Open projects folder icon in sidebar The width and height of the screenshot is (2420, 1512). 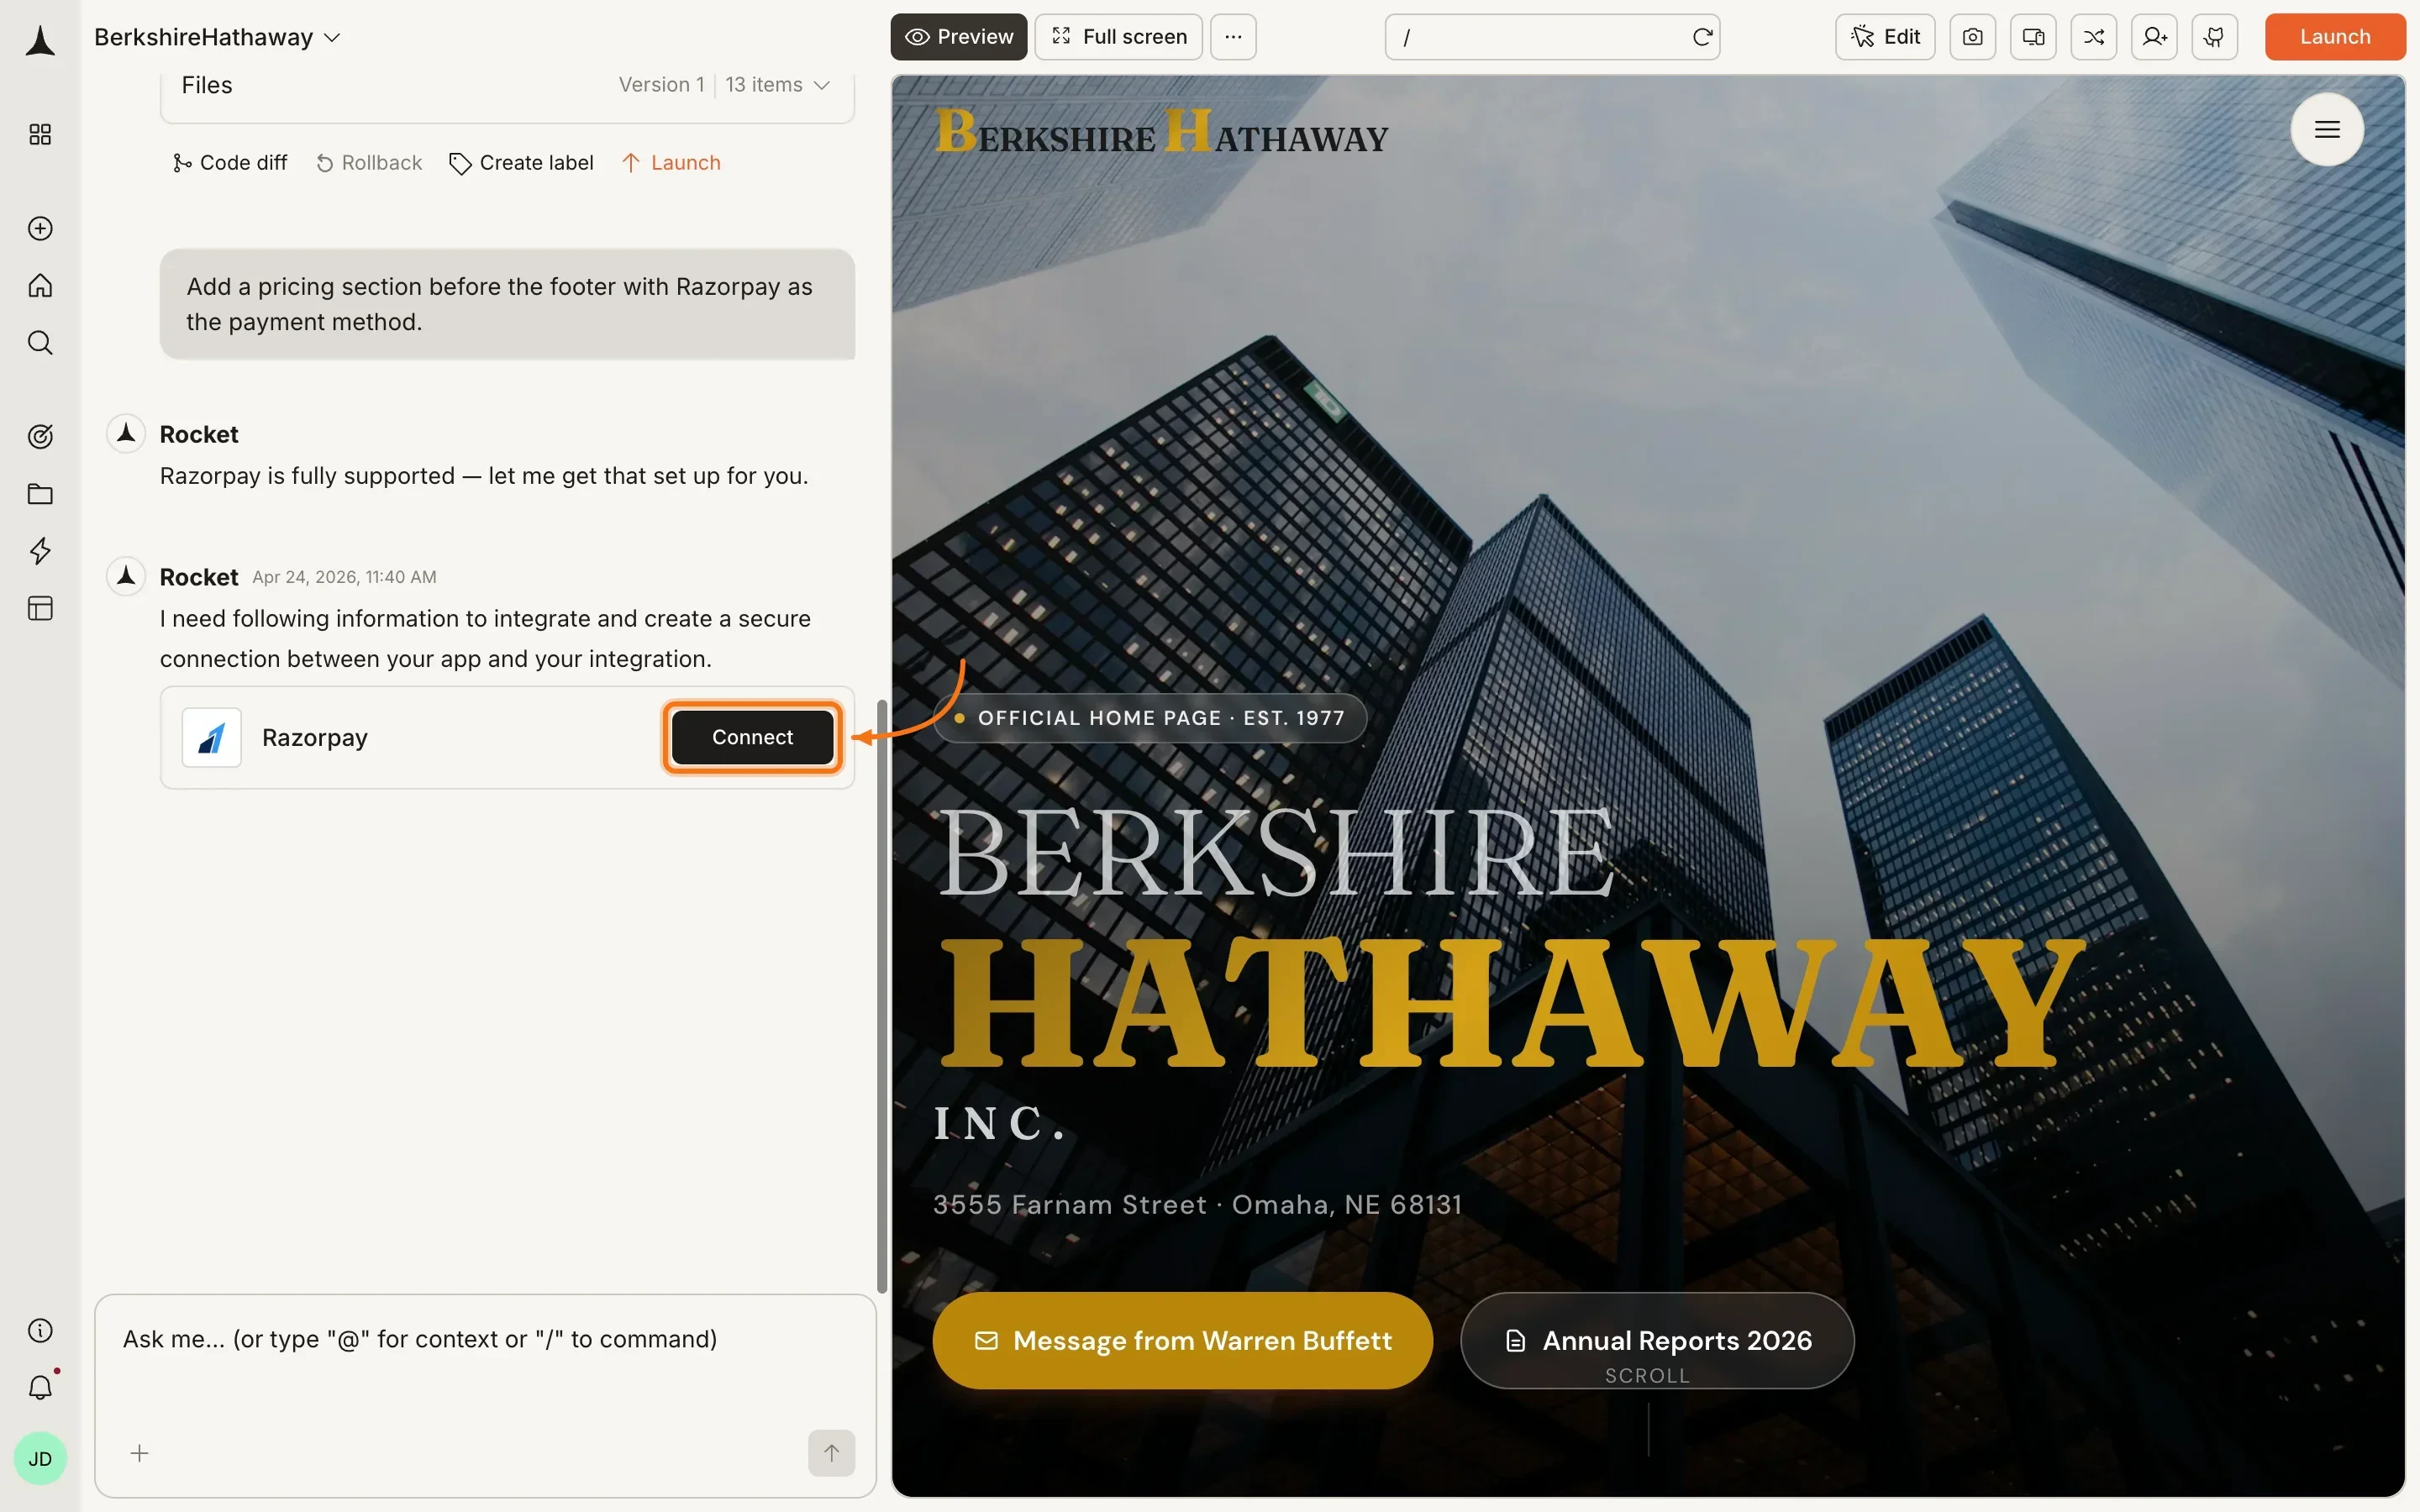pos(40,494)
